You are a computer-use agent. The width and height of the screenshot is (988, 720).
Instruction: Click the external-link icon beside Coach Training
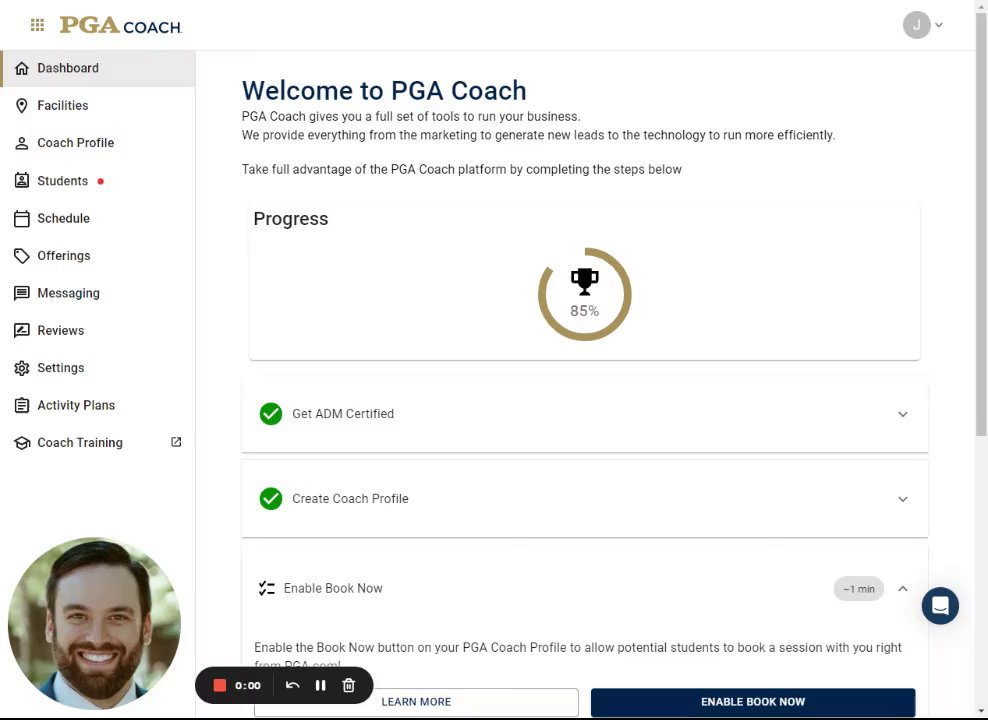pos(176,442)
